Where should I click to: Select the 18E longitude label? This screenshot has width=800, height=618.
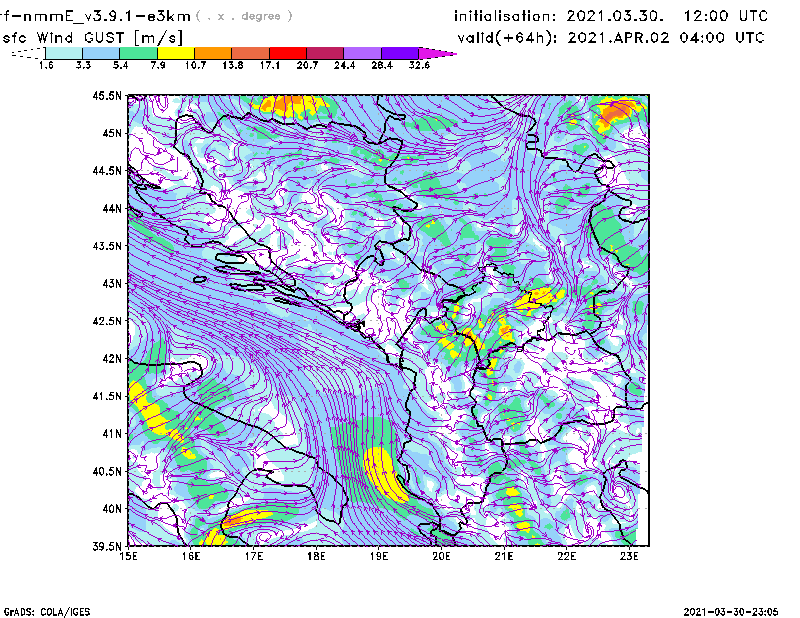(316, 556)
